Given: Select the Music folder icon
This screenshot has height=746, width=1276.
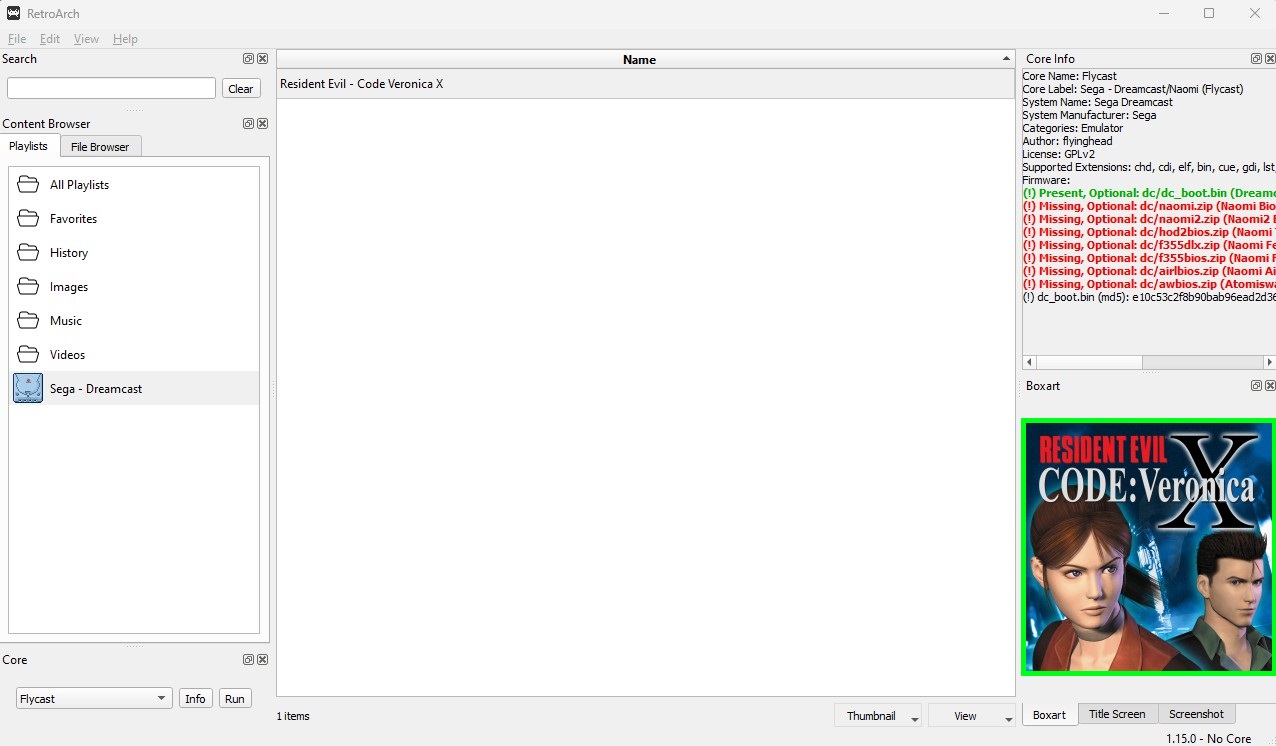Looking at the screenshot, I should (28, 321).
